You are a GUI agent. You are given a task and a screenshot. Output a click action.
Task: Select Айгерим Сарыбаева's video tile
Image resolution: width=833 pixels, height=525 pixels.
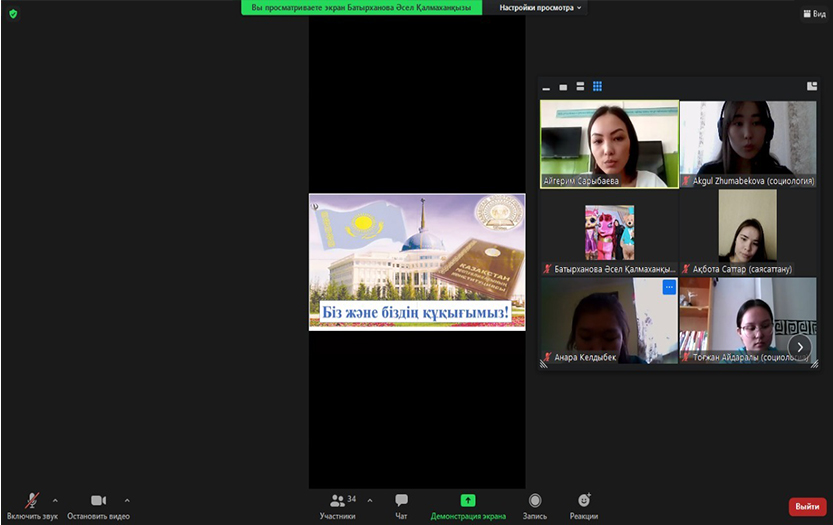[609, 143]
